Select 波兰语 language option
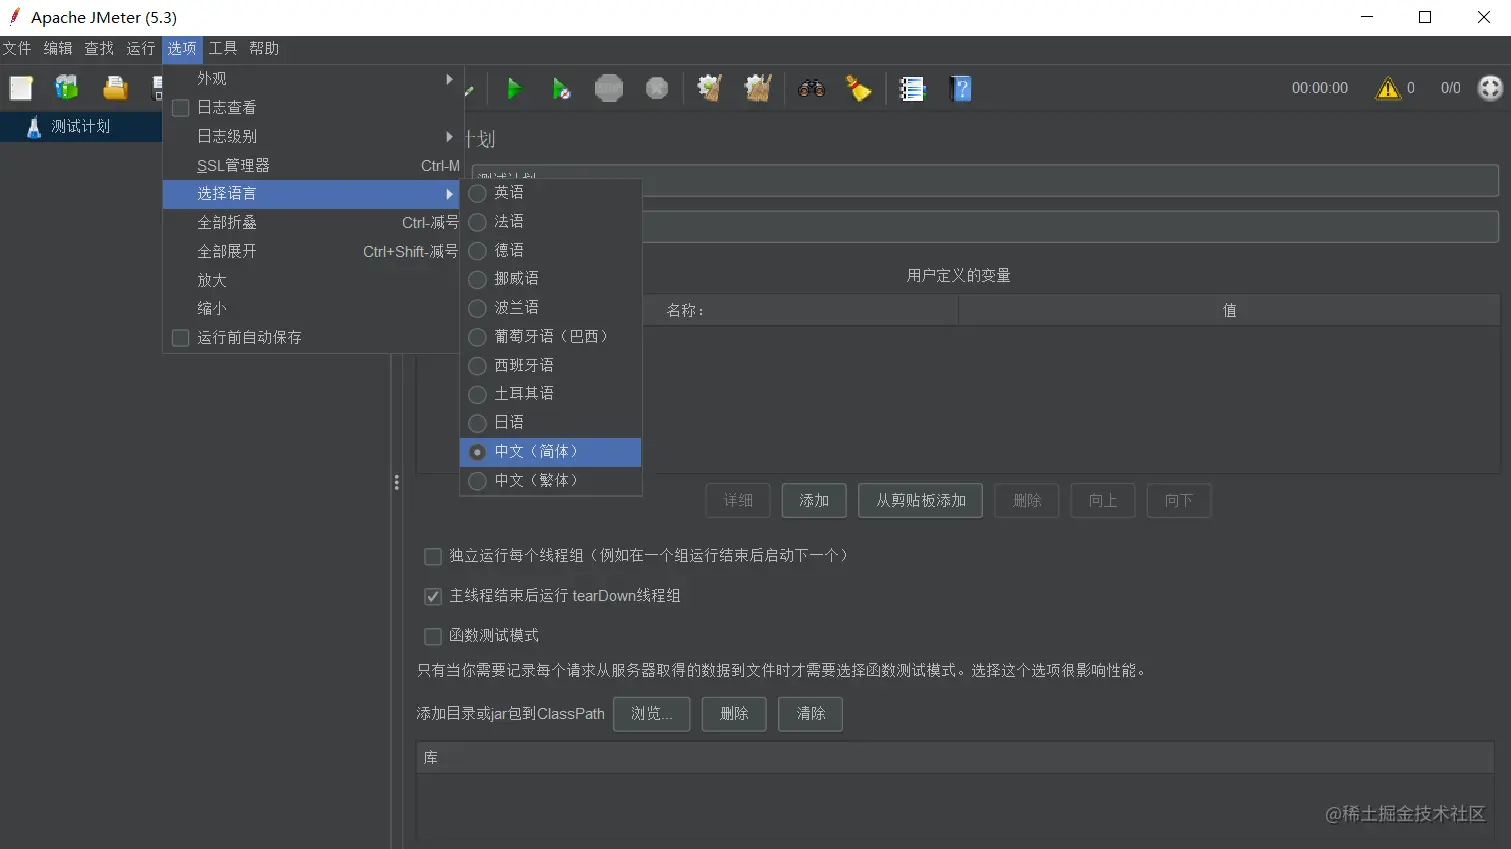This screenshot has width=1511, height=849. 550,307
